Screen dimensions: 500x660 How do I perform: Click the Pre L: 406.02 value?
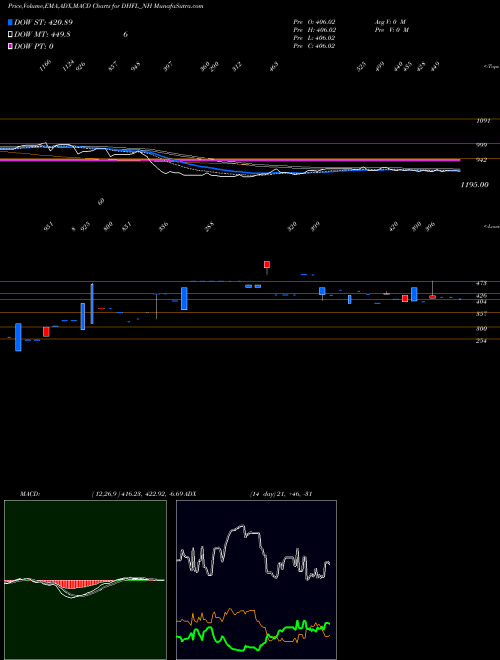[314, 38]
